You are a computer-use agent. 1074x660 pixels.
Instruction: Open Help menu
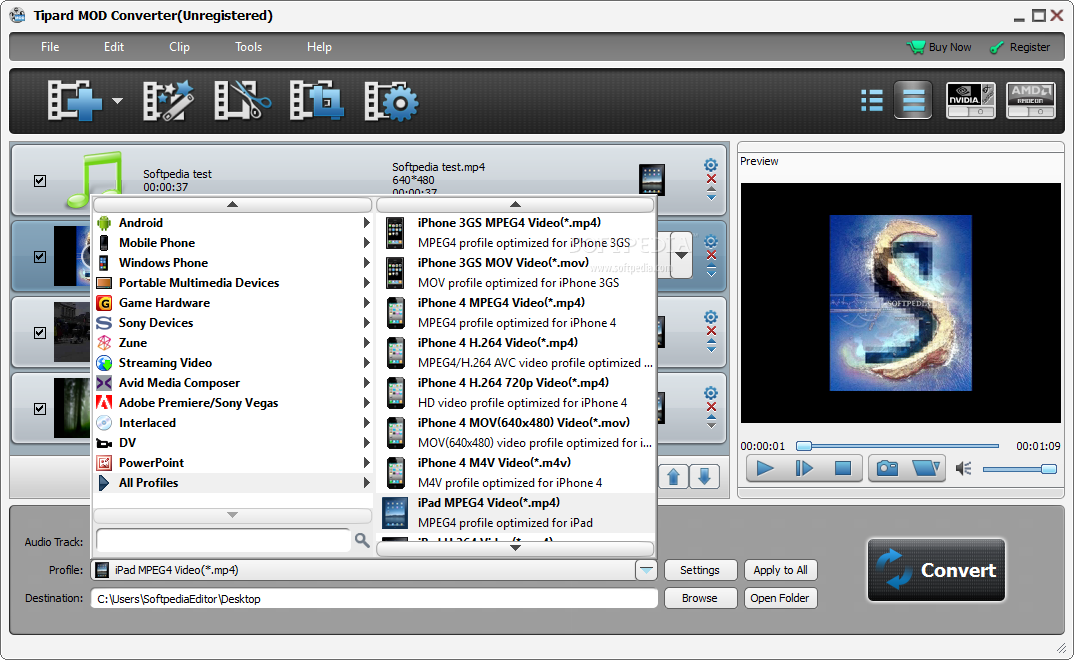point(319,47)
